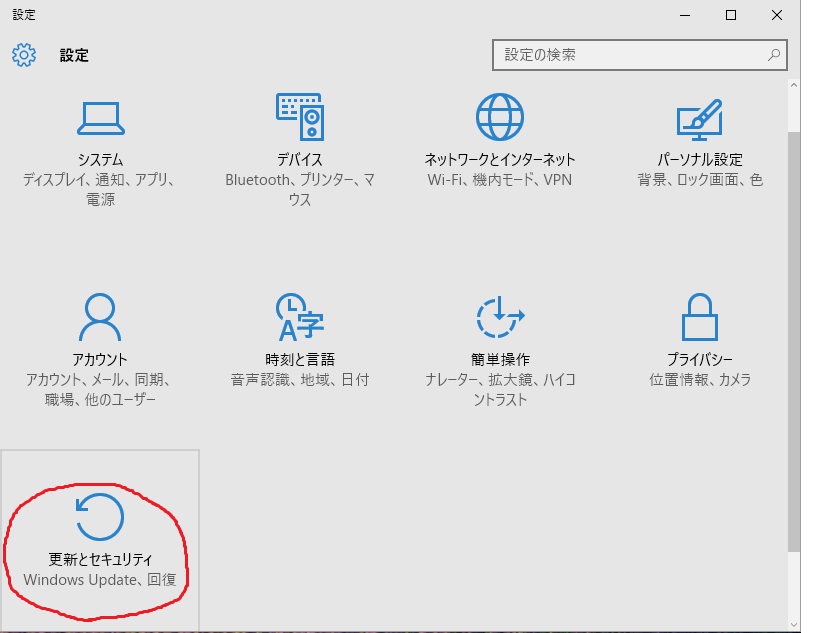This screenshot has height=633, width=819.
Task: Close the 設定 window
Action: pyautogui.click(x=777, y=15)
